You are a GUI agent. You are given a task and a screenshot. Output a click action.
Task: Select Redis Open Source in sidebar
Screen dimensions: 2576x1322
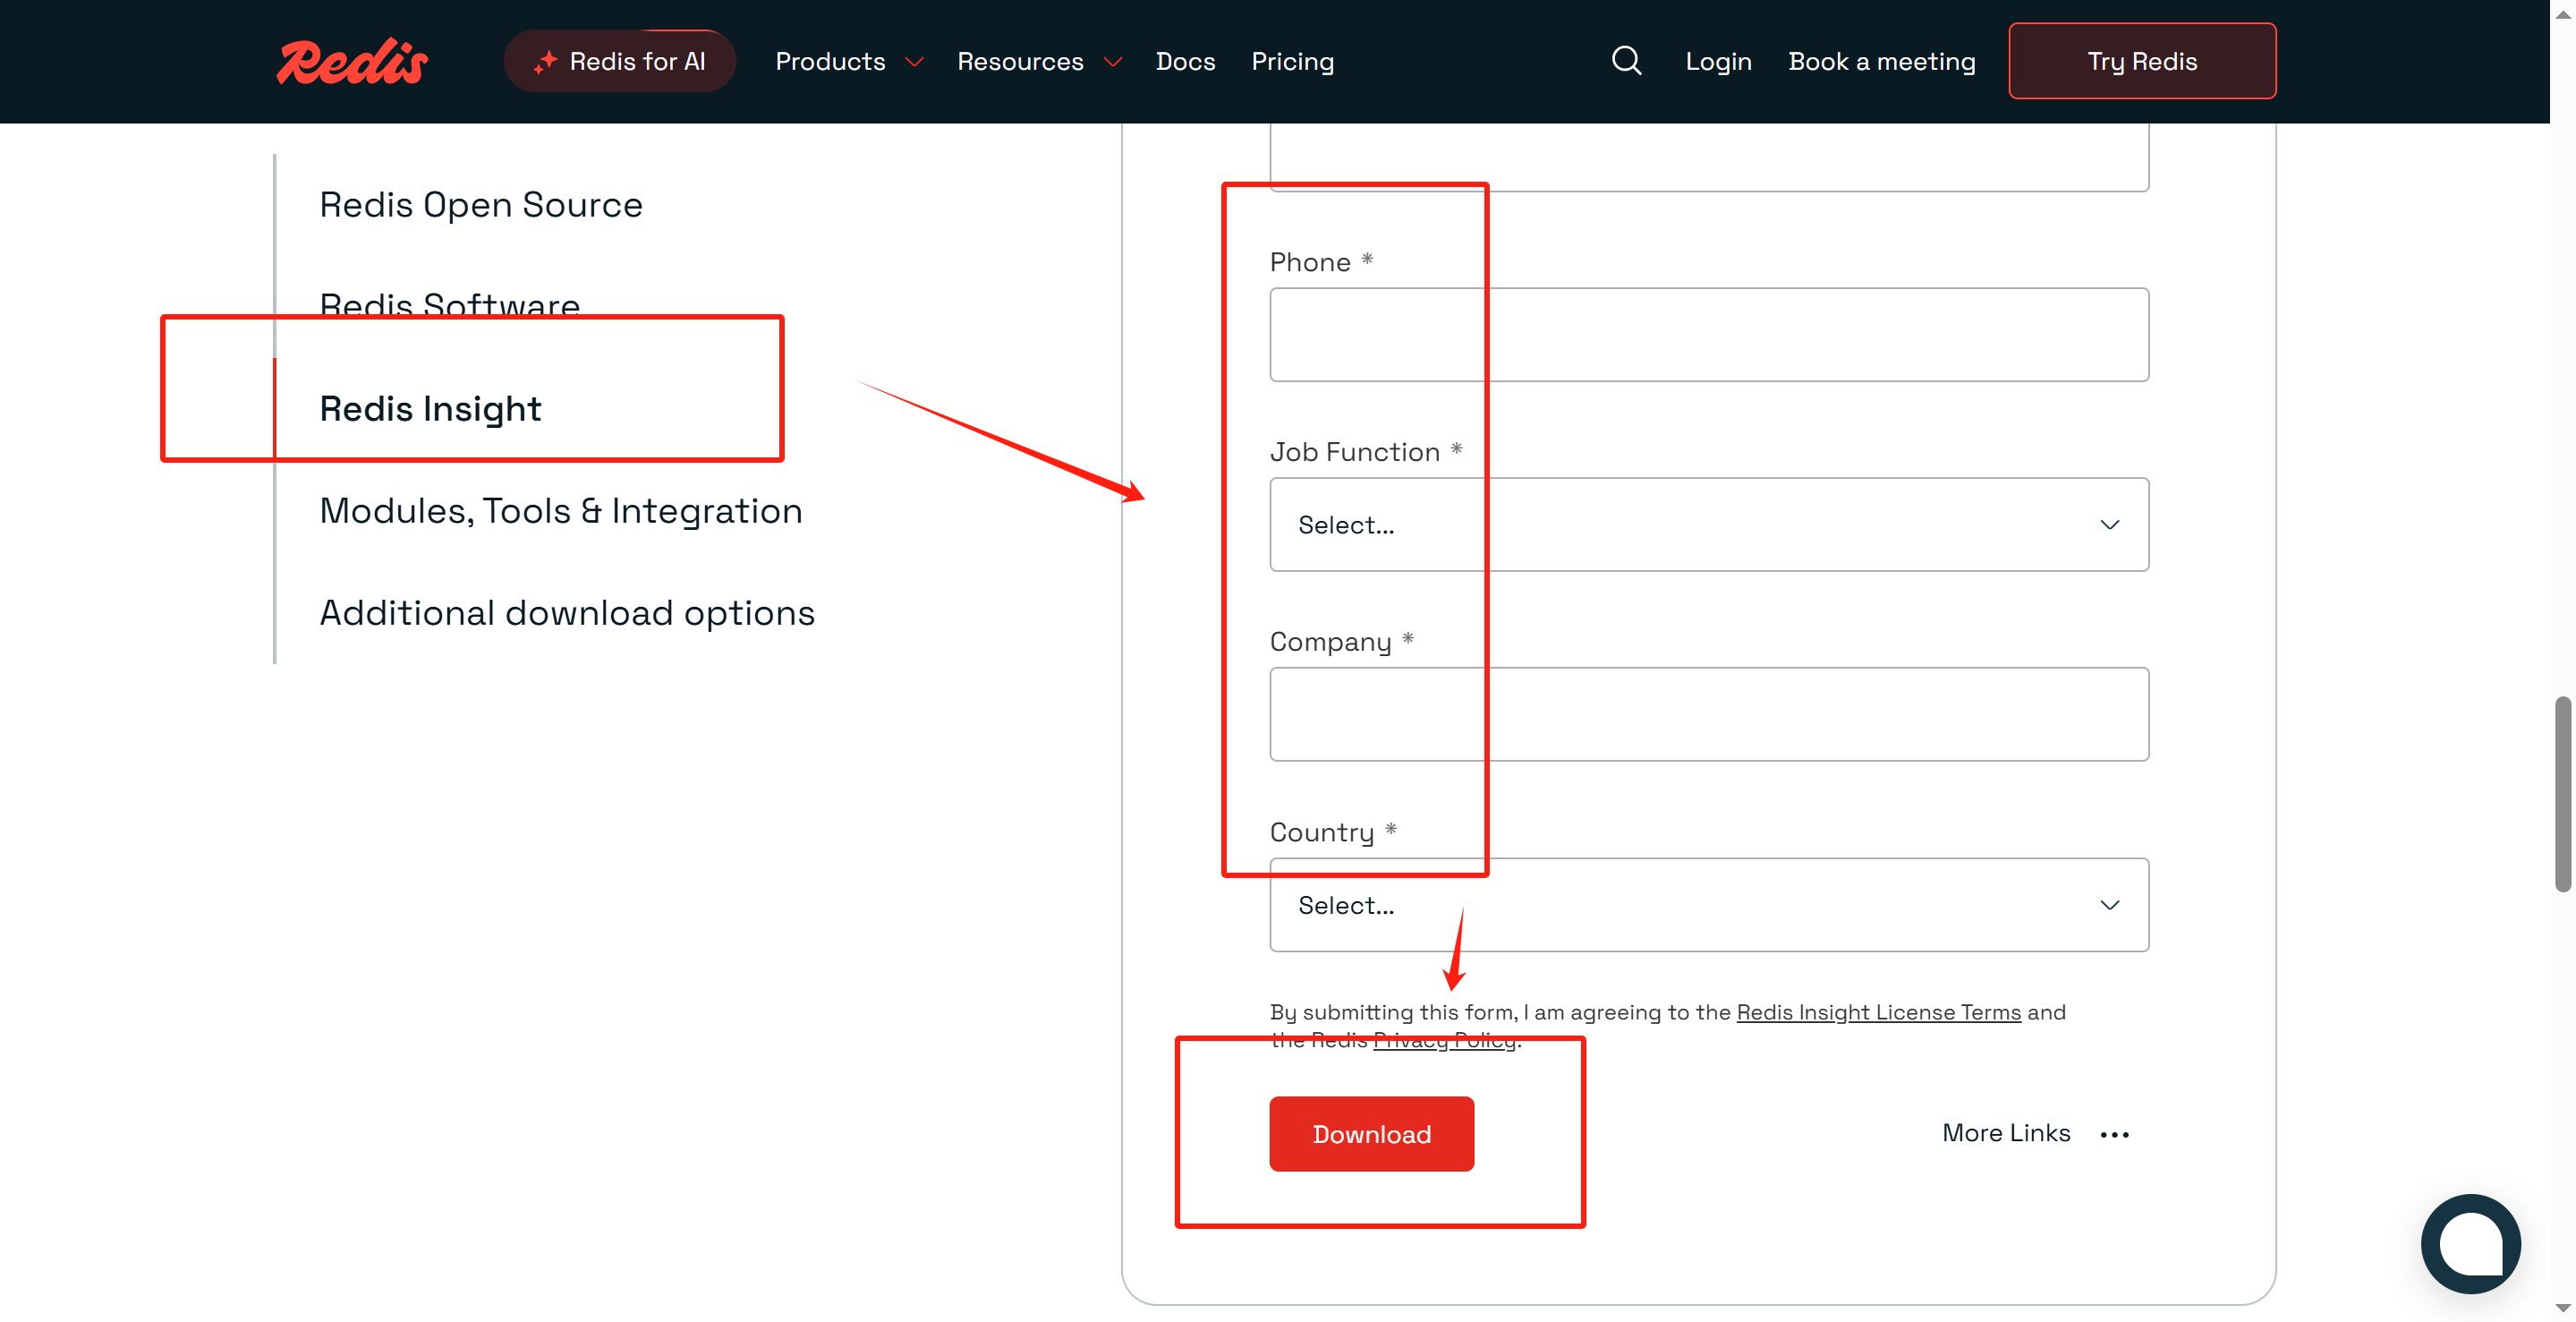480,205
